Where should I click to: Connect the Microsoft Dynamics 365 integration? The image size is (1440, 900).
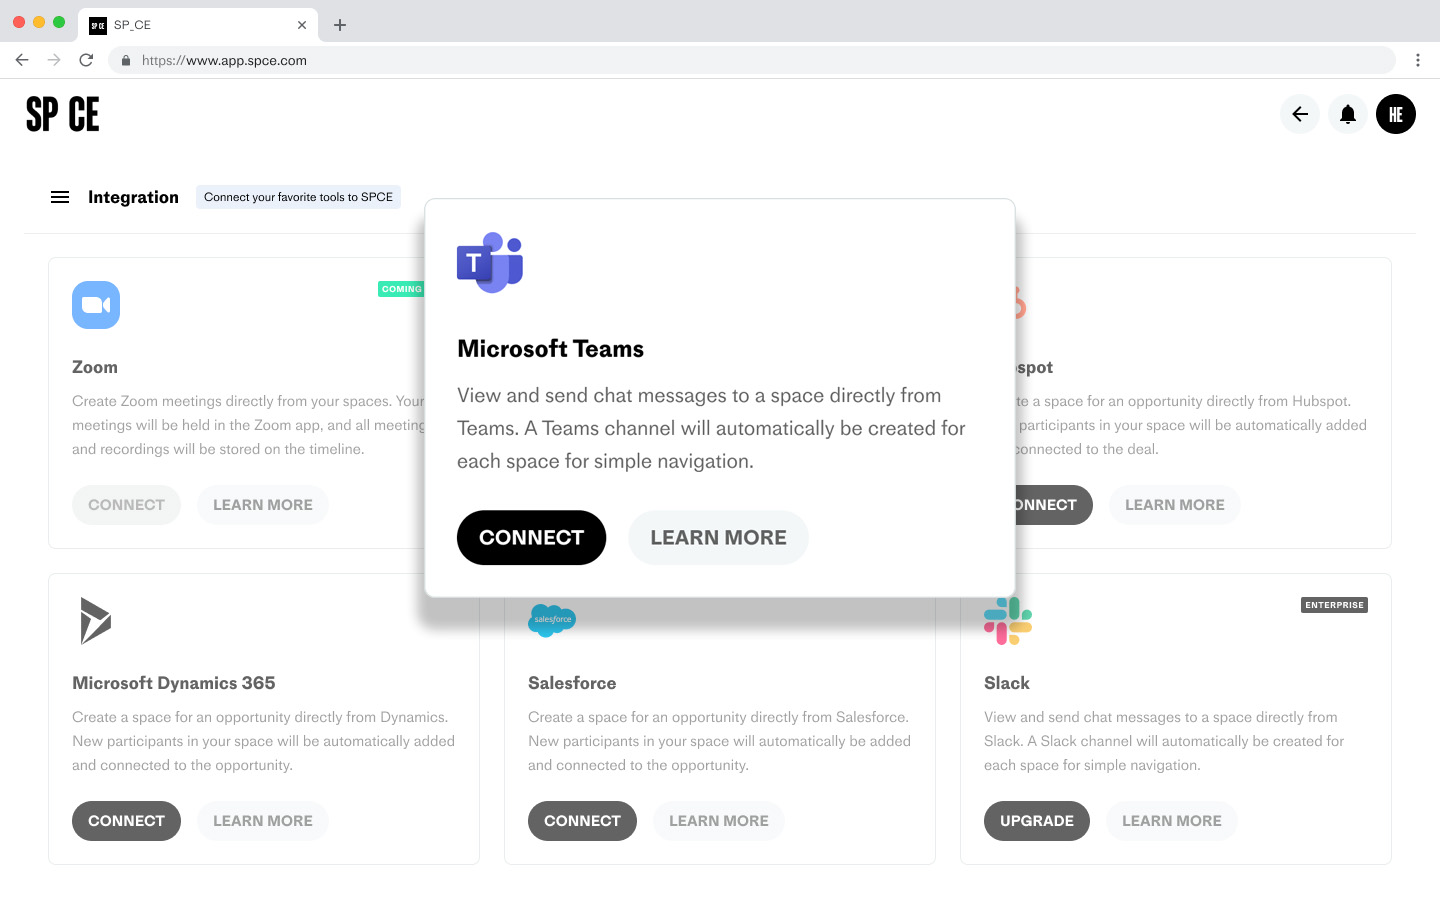tap(126, 820)
